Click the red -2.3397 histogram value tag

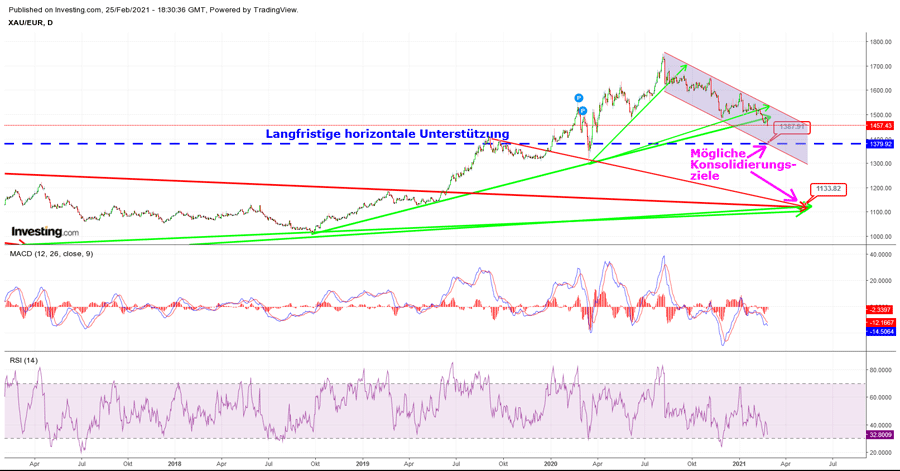tap(880, 310)
